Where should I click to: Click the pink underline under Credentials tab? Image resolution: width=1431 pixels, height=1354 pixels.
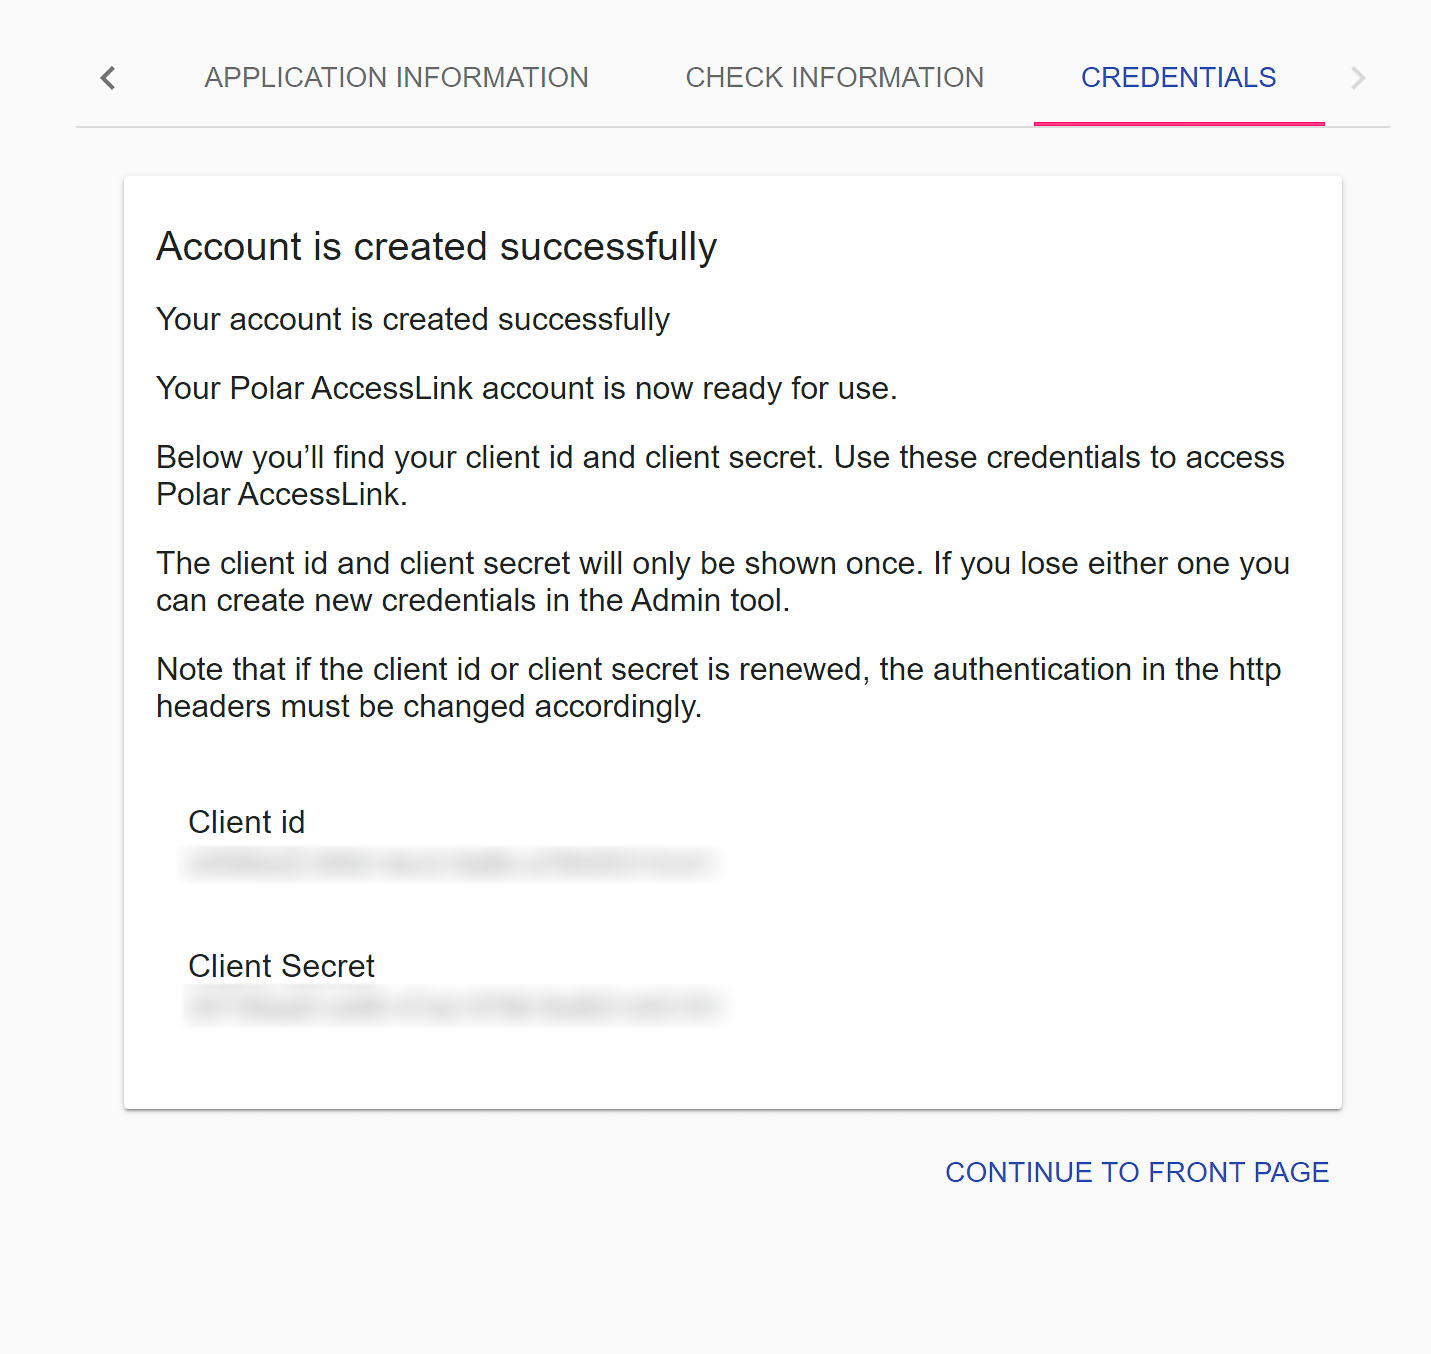(x=1179, y=124)
